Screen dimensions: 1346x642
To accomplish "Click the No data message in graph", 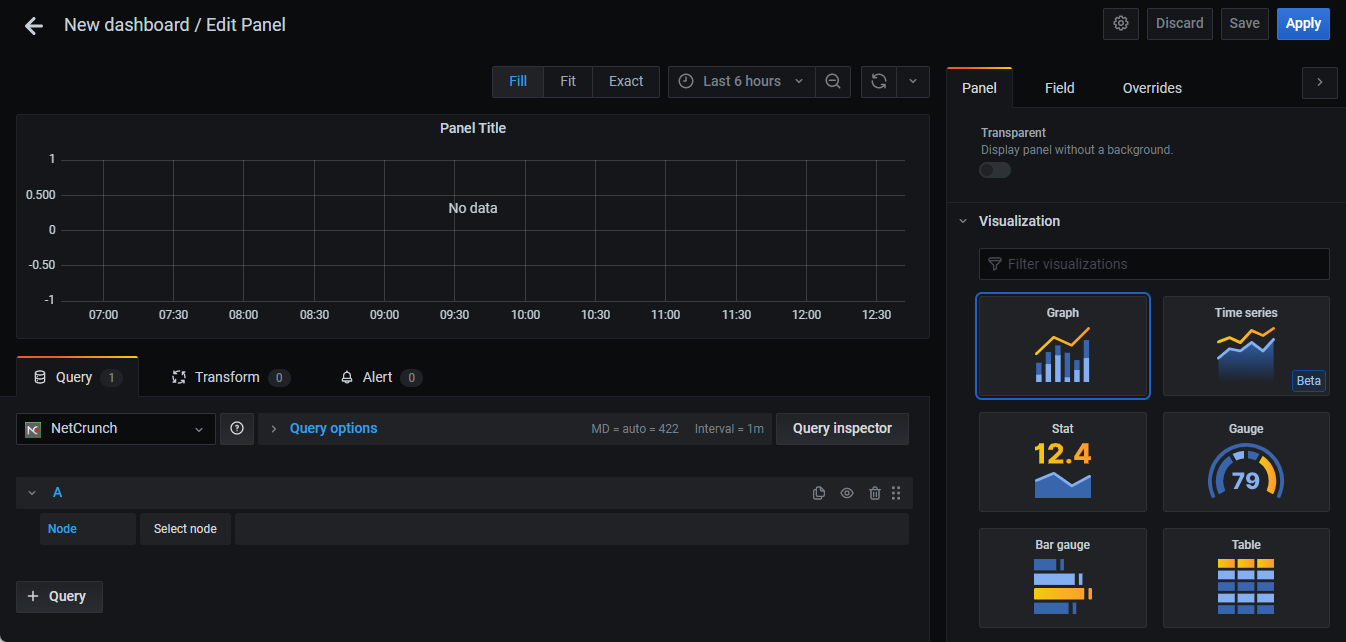I will pyautogui.click(x=473, y=208).
